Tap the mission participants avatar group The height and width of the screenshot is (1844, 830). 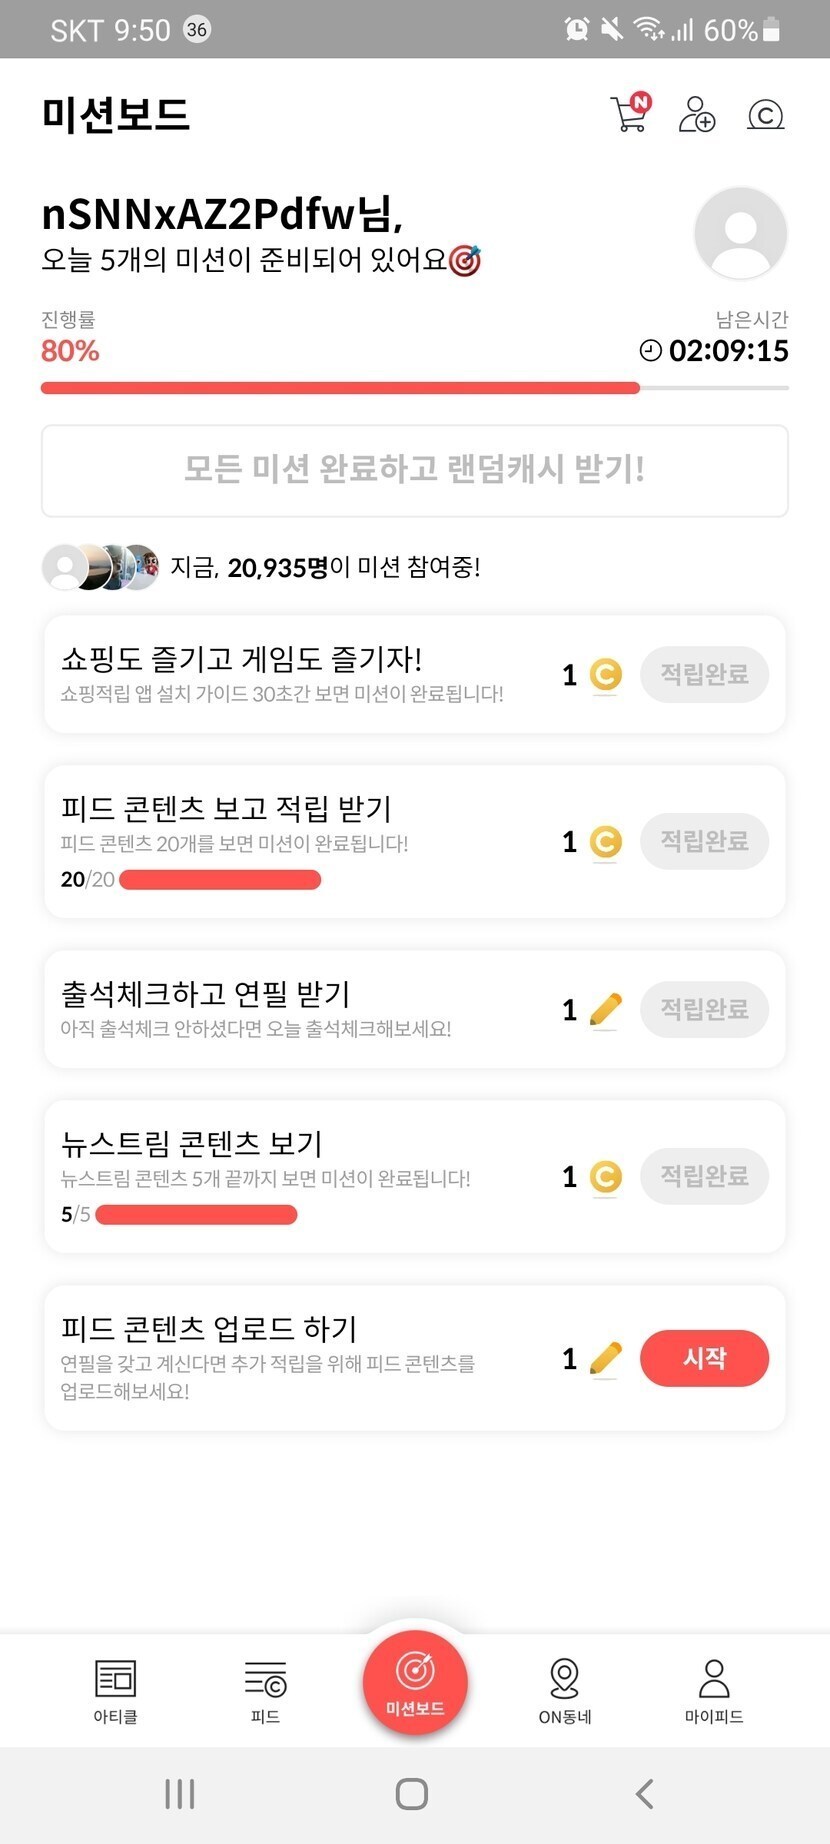[100, 567]
